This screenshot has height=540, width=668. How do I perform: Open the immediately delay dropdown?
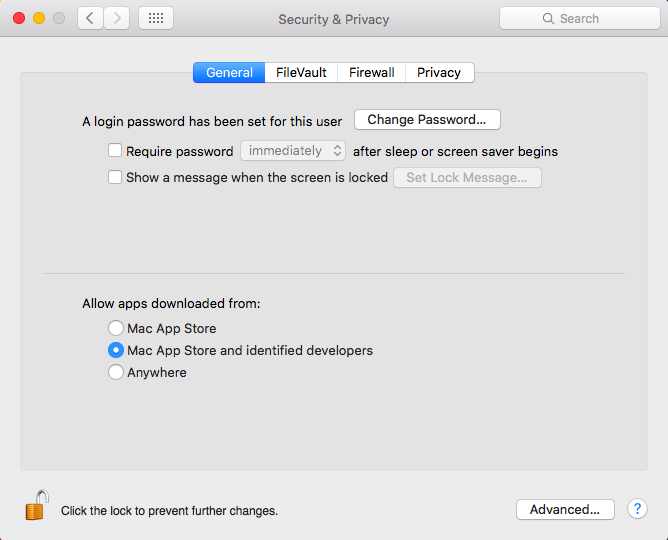pos(293,151)
